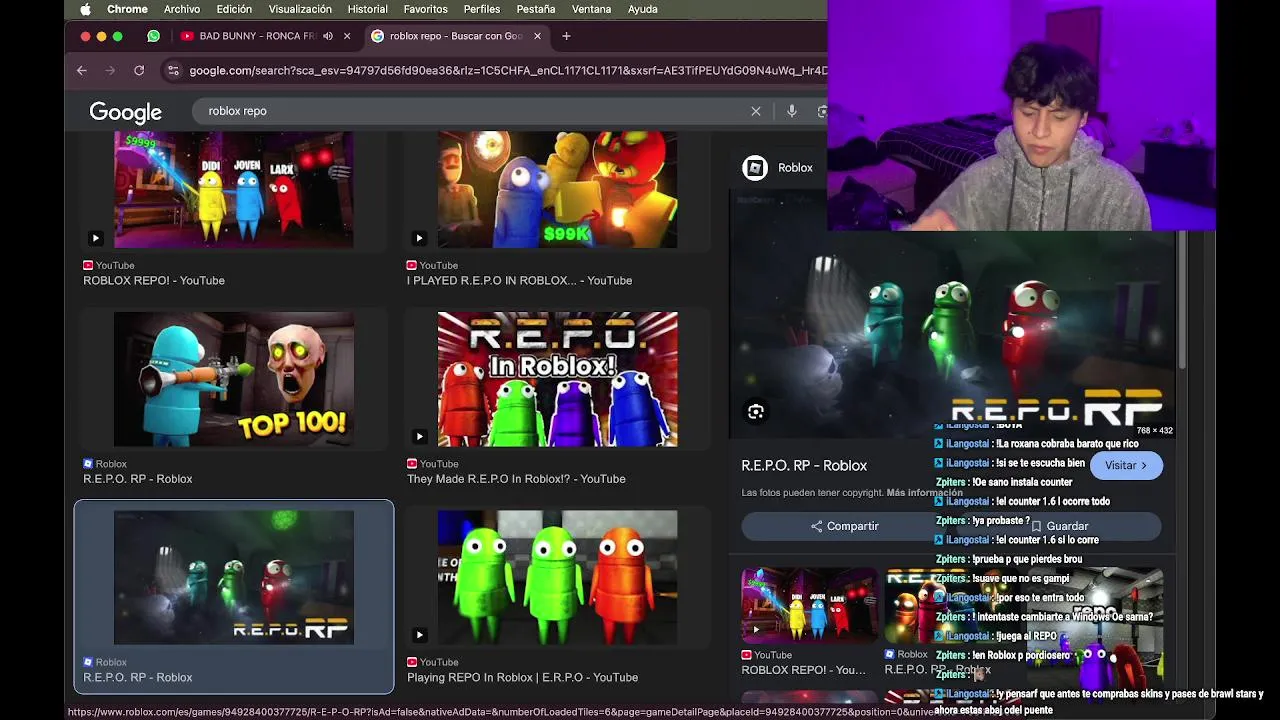Click the address bar URL

(508, 70)
